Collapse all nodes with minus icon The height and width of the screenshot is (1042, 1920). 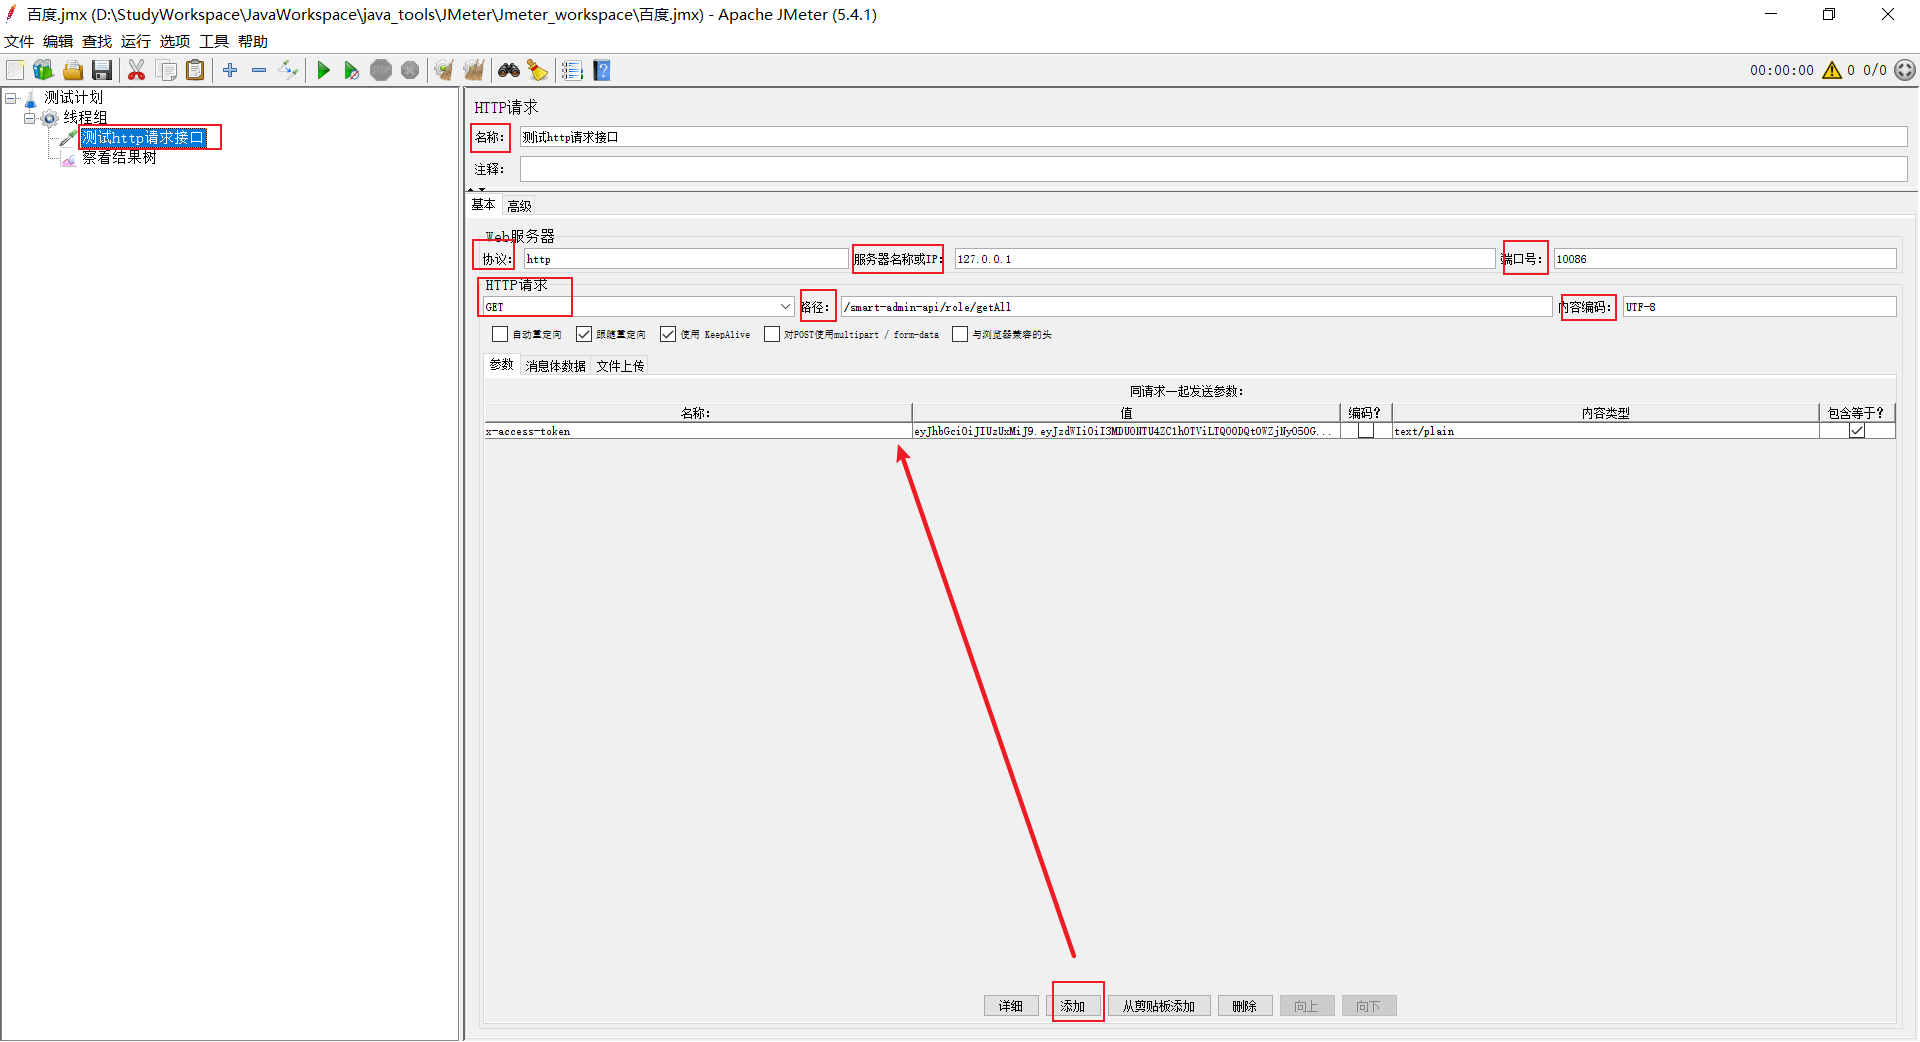[x=259, y=70]
